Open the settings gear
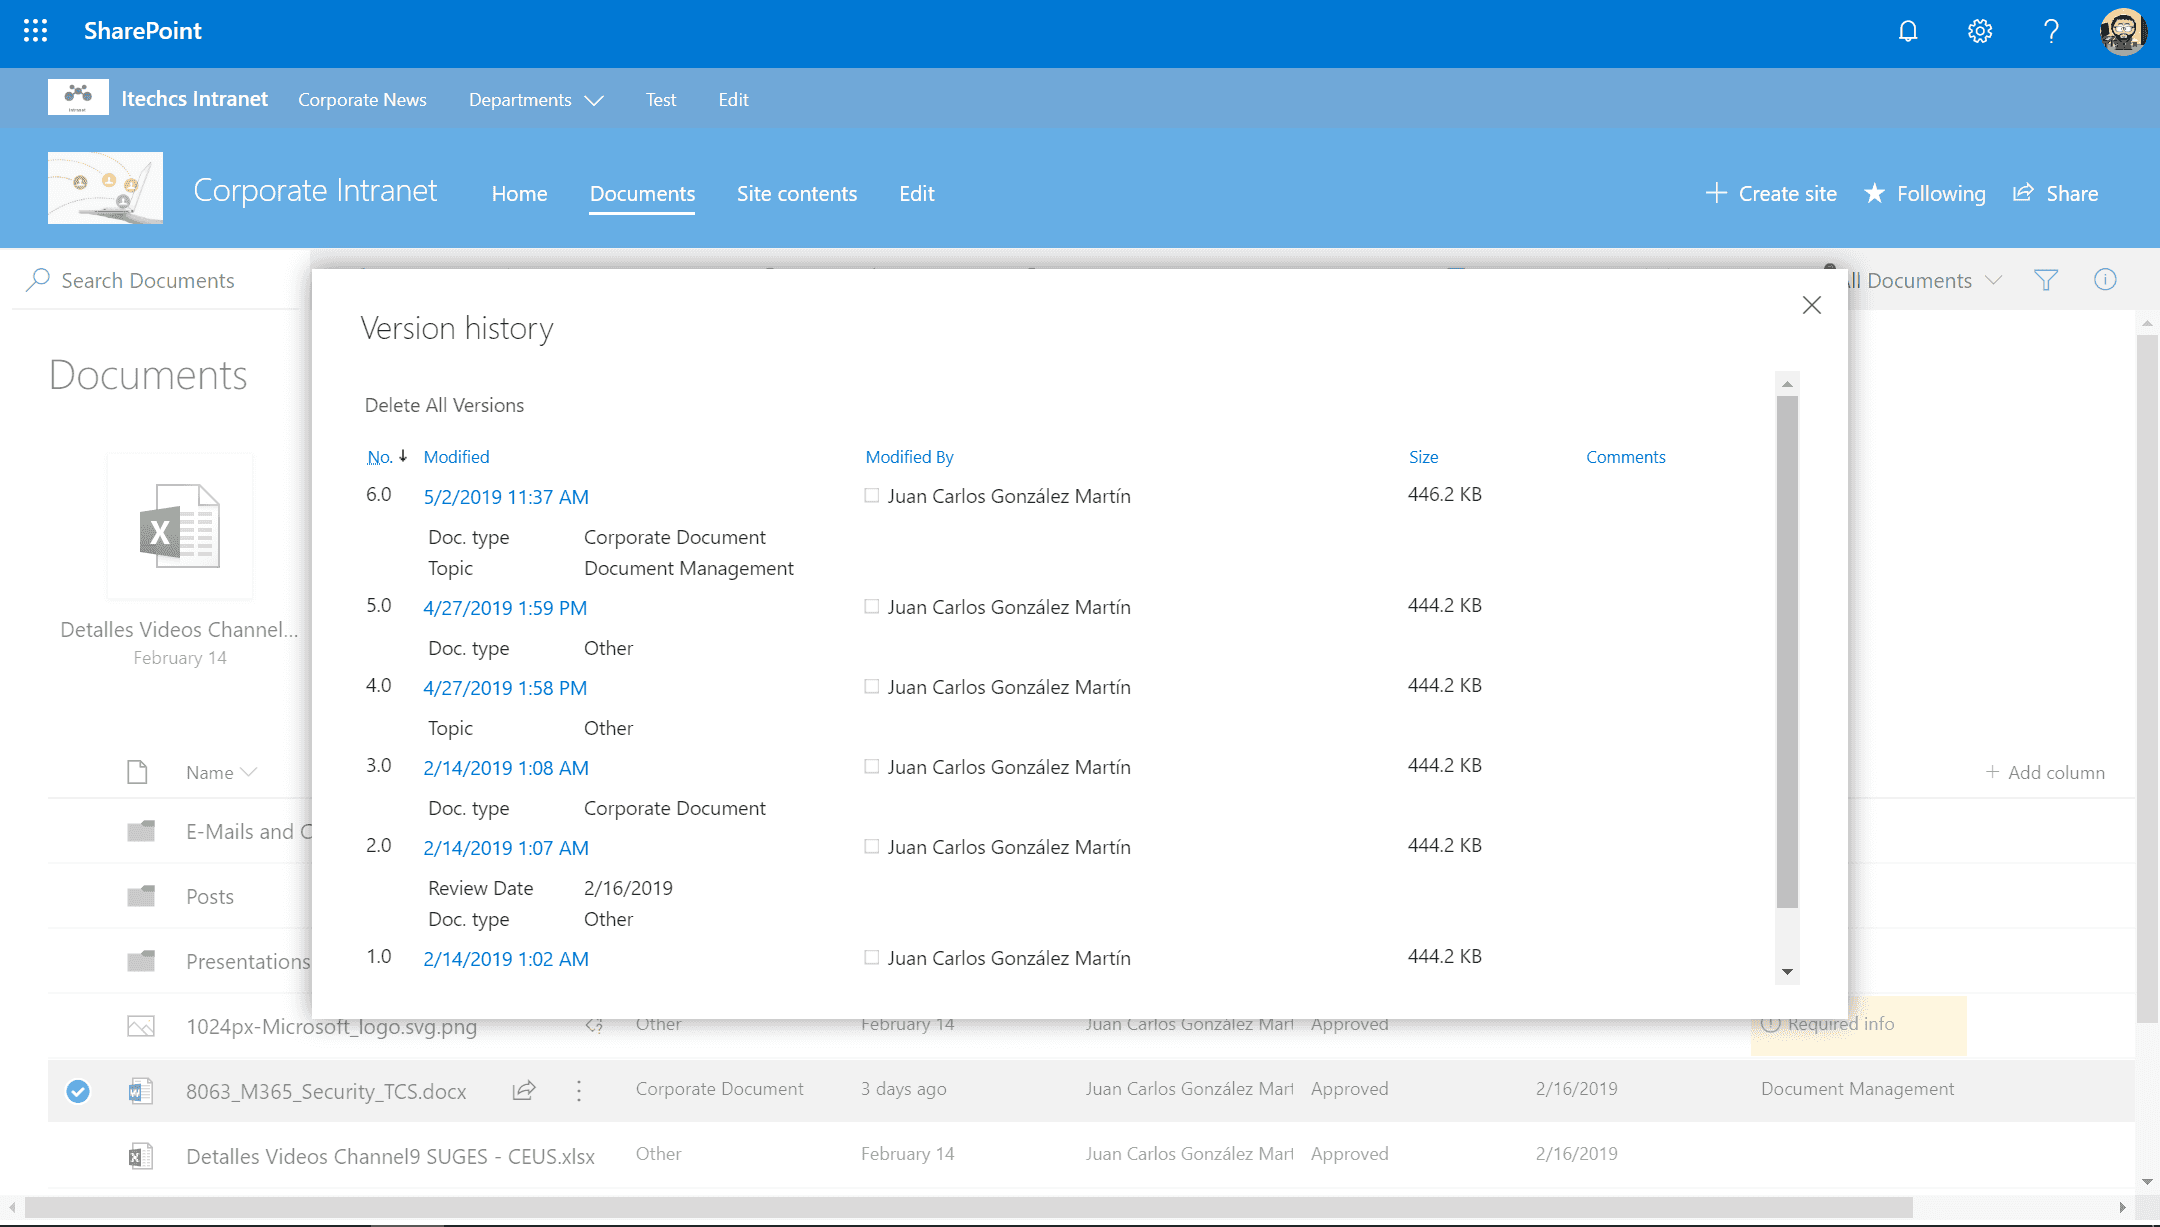The image size is (2160, 1227). click(x=1980, y=31)
